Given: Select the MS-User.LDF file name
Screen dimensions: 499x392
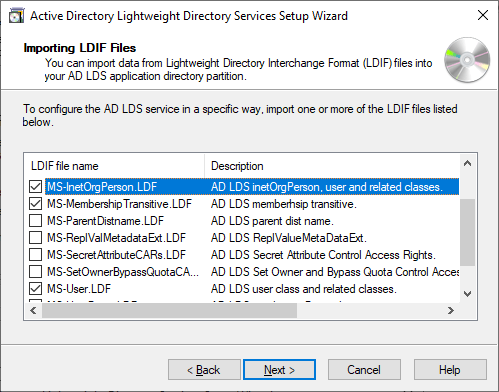Looking at the screenshot, I should pyautogui.click(x=79, y=289).
